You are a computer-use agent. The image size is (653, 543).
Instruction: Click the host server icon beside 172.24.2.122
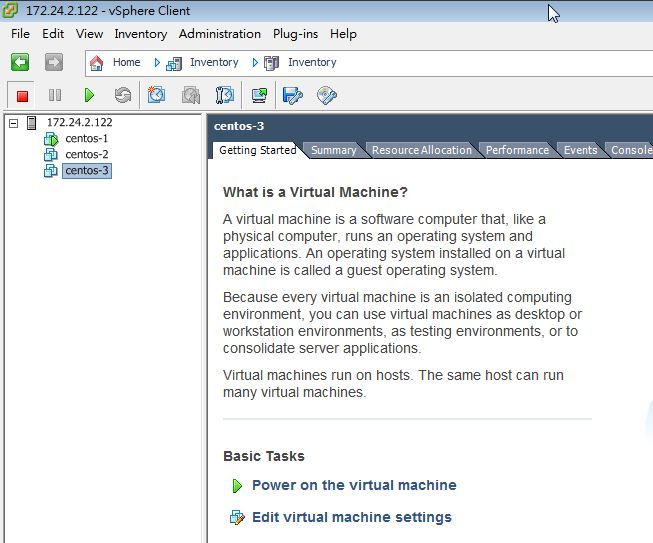[31, 123]
